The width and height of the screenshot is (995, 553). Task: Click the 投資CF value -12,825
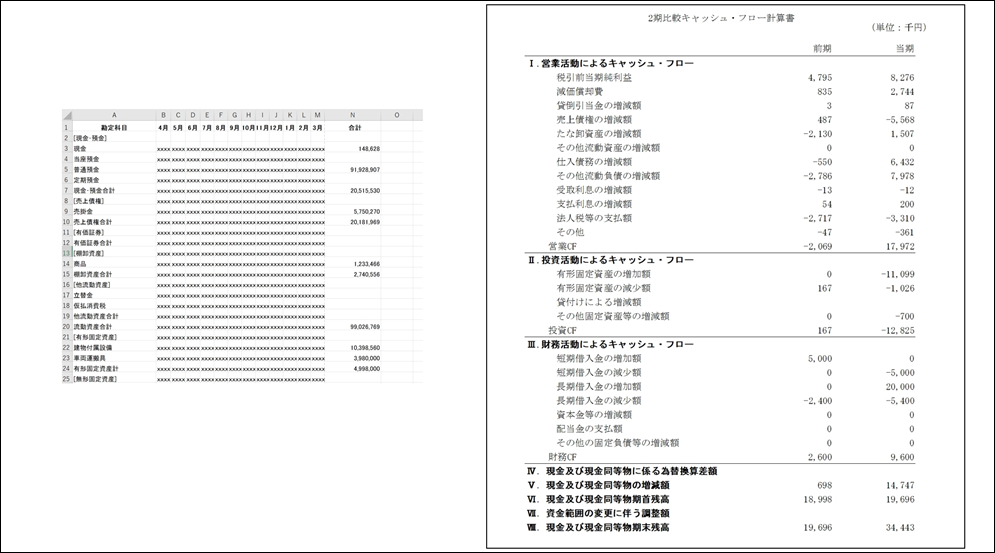click(898, 330)
